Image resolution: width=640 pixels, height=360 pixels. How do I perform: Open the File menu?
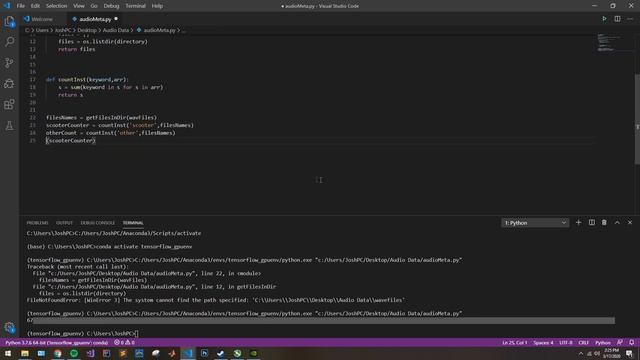pyautogui.click(x=20, y=6)
